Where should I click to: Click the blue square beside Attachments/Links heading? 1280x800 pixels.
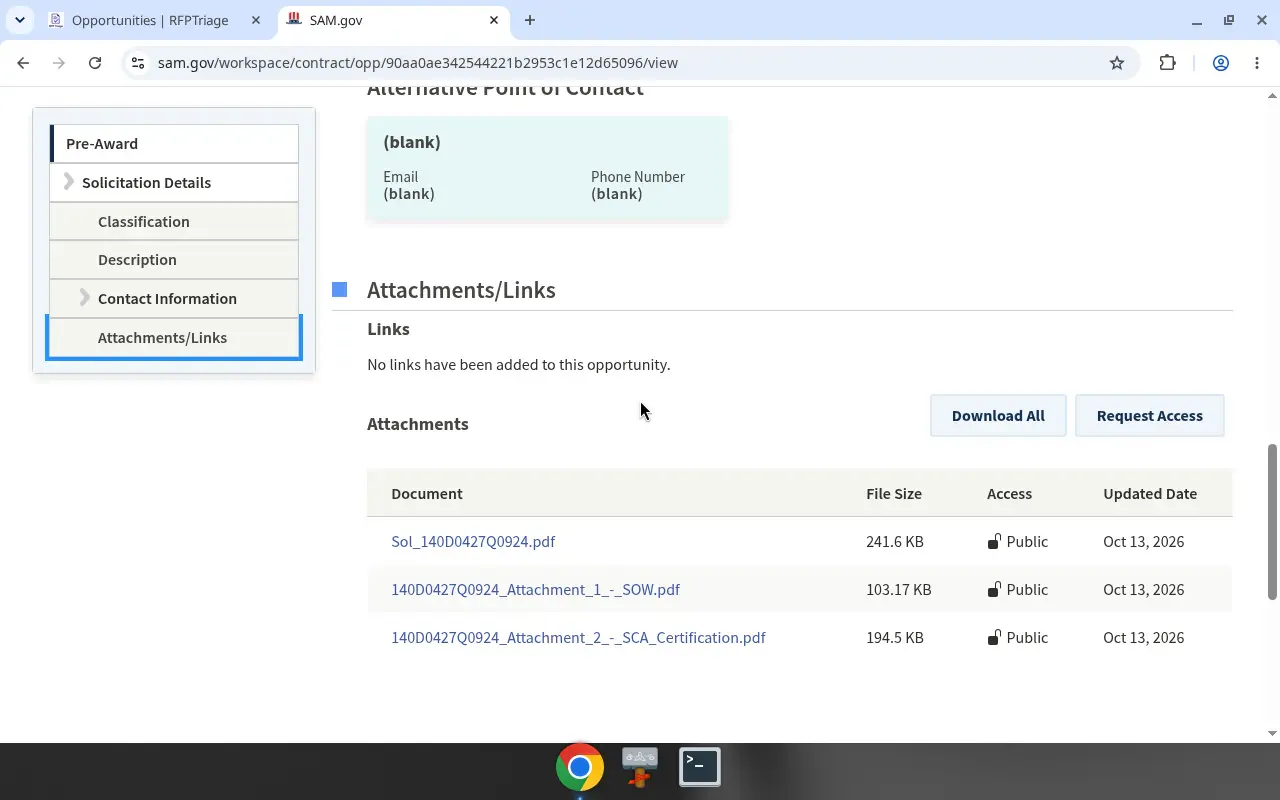point(340,290)
